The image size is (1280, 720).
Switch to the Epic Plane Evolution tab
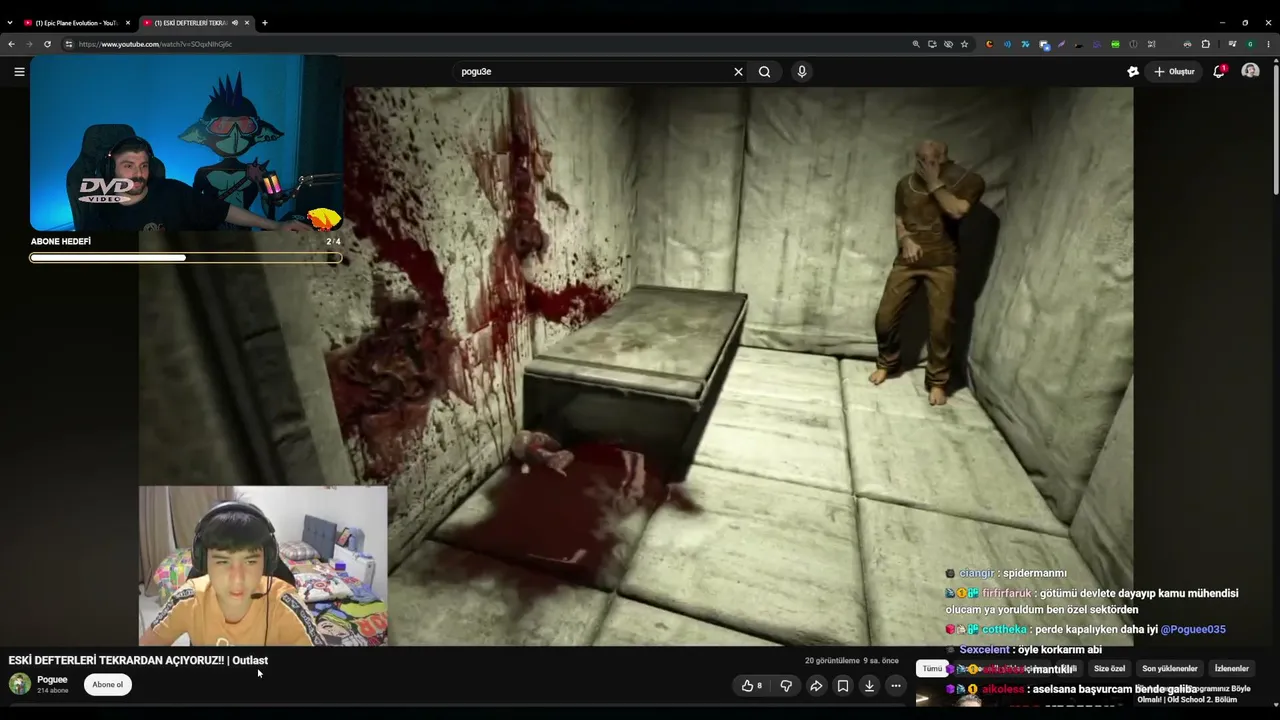(76, 22)
